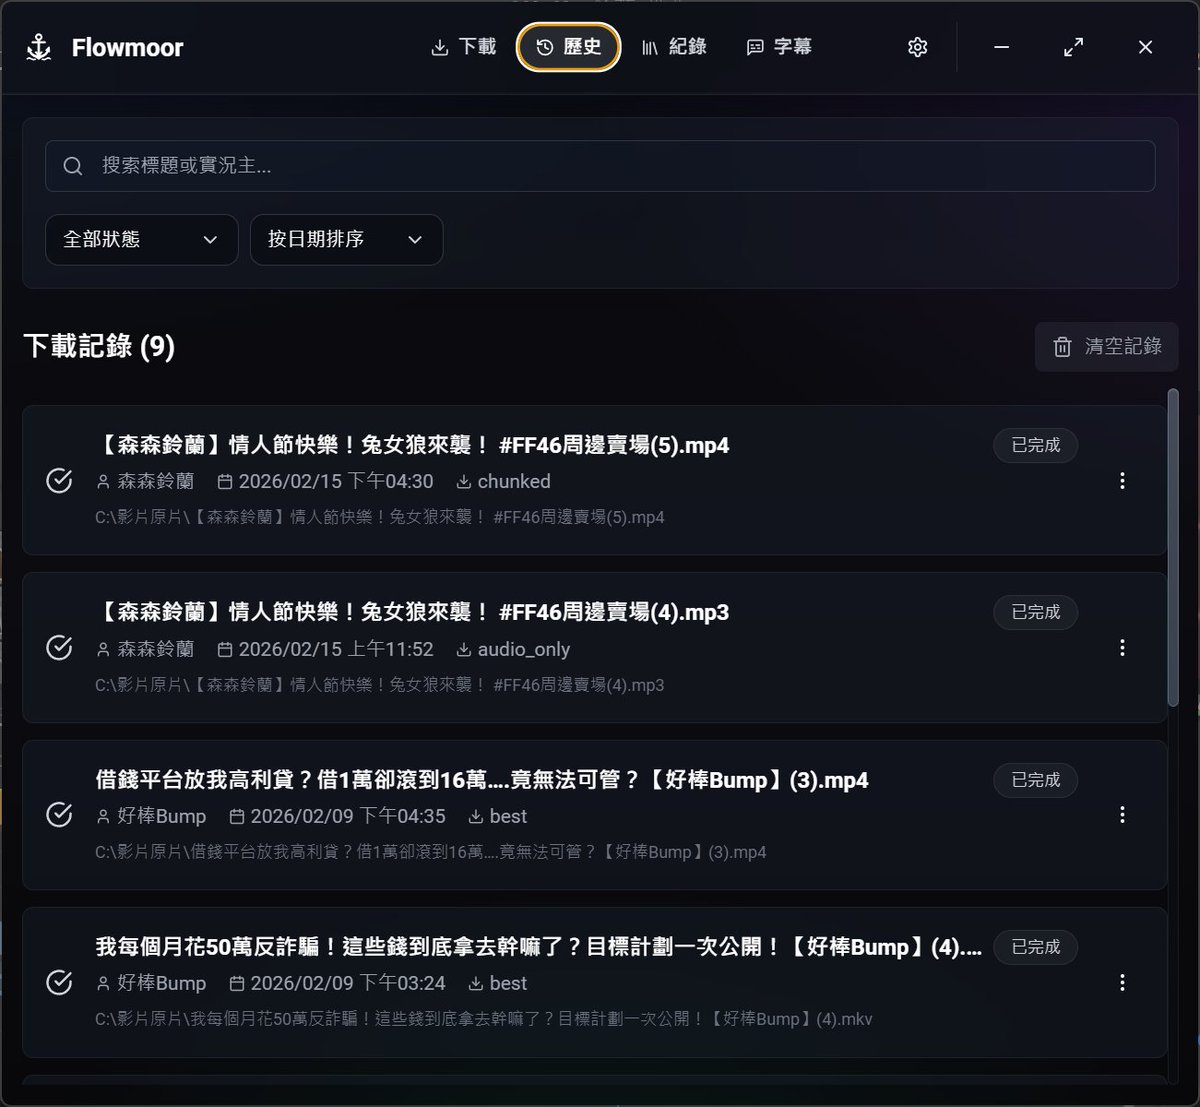The height and width of the screenshot is (1107, 1200).
Task: Select title 【森森鈴蘭】情人節快樂 FF46周邊賣場(5).mp4
Action: [x=412, y=445]
